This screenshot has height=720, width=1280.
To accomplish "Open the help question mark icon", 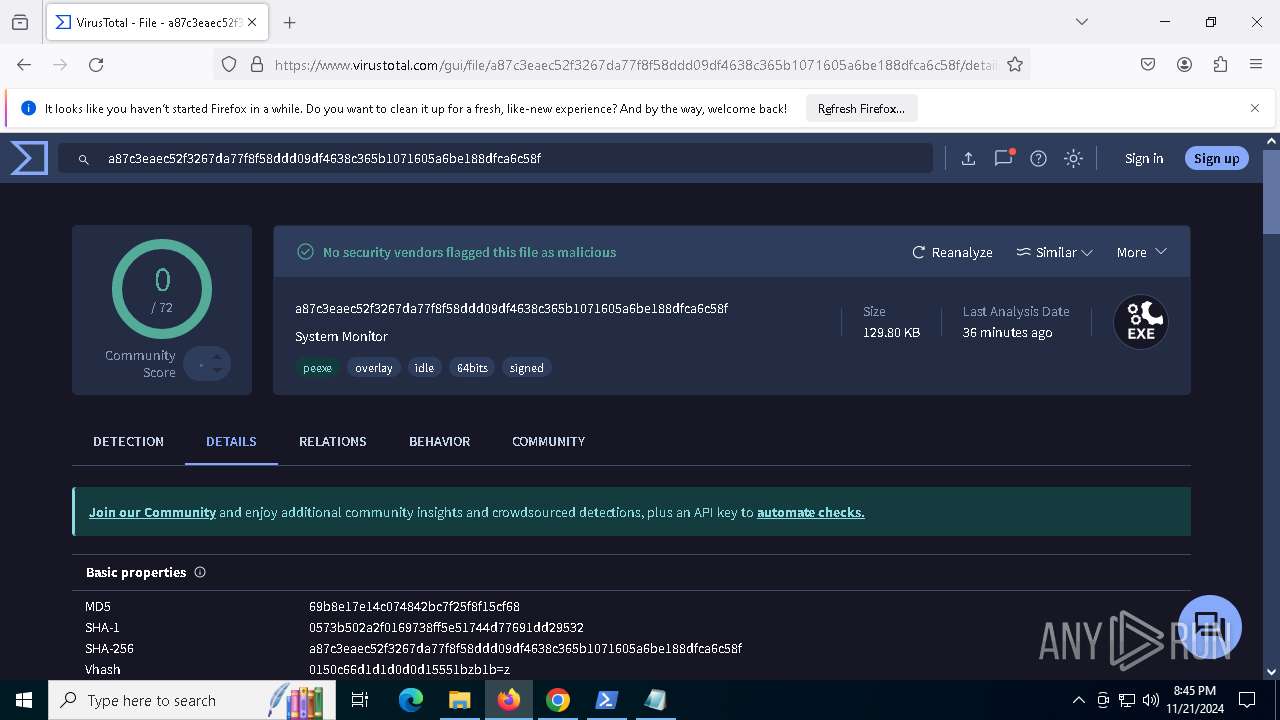I will tap(1038, 158).
